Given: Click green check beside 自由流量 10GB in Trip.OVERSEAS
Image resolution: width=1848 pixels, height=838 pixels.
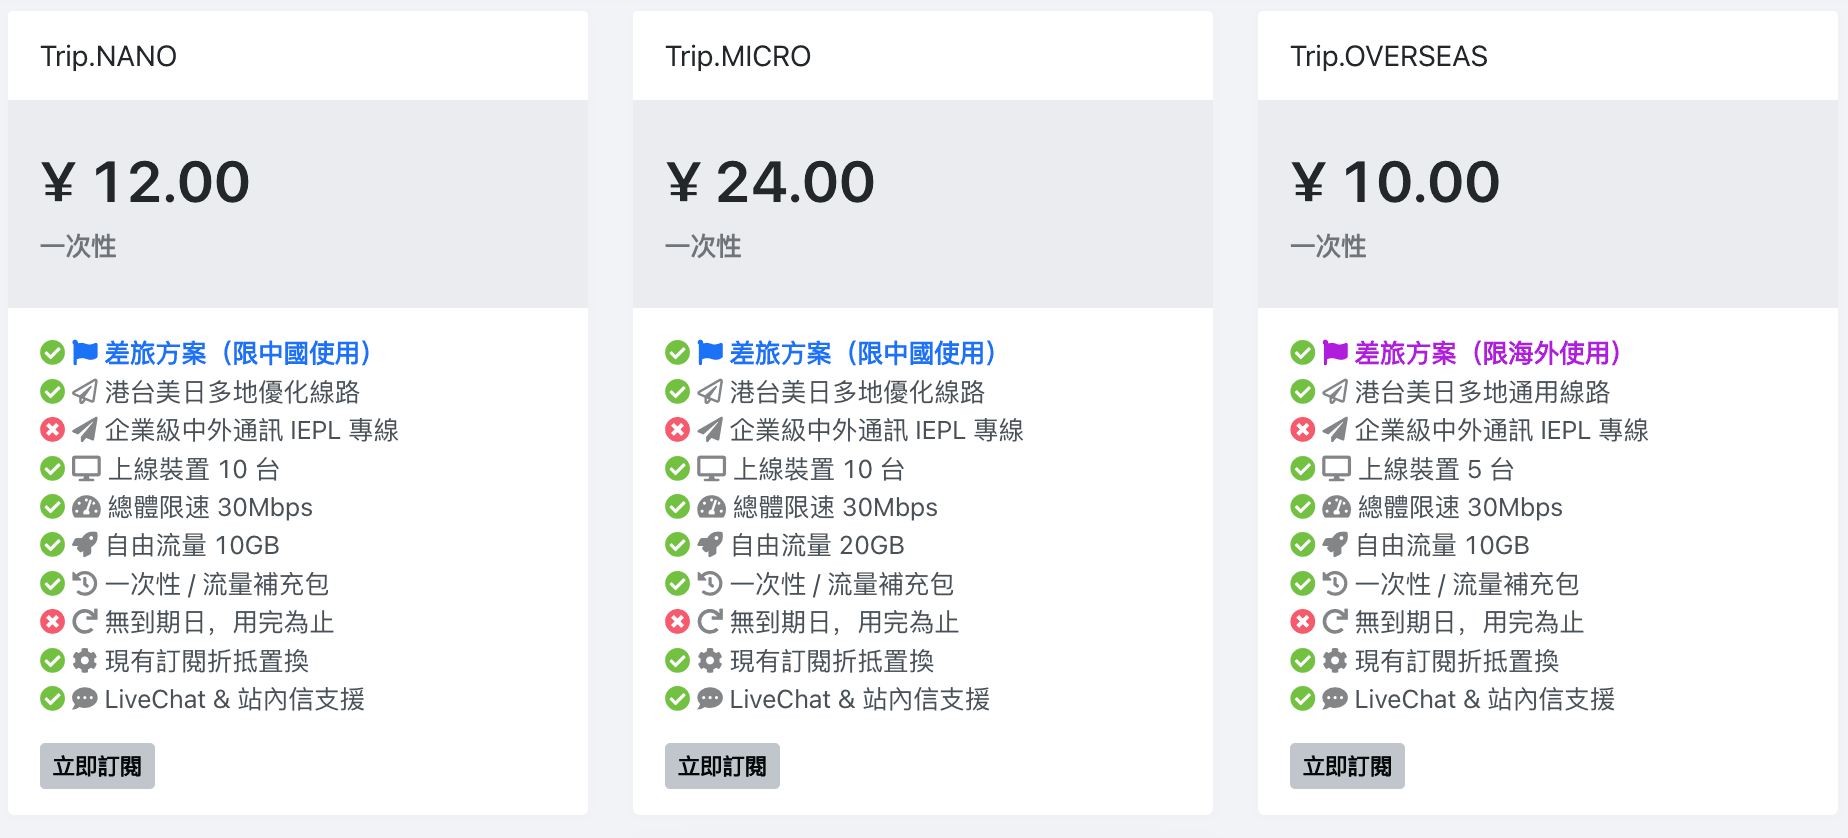Looking at the screenshot, I should click(1302, 545).
